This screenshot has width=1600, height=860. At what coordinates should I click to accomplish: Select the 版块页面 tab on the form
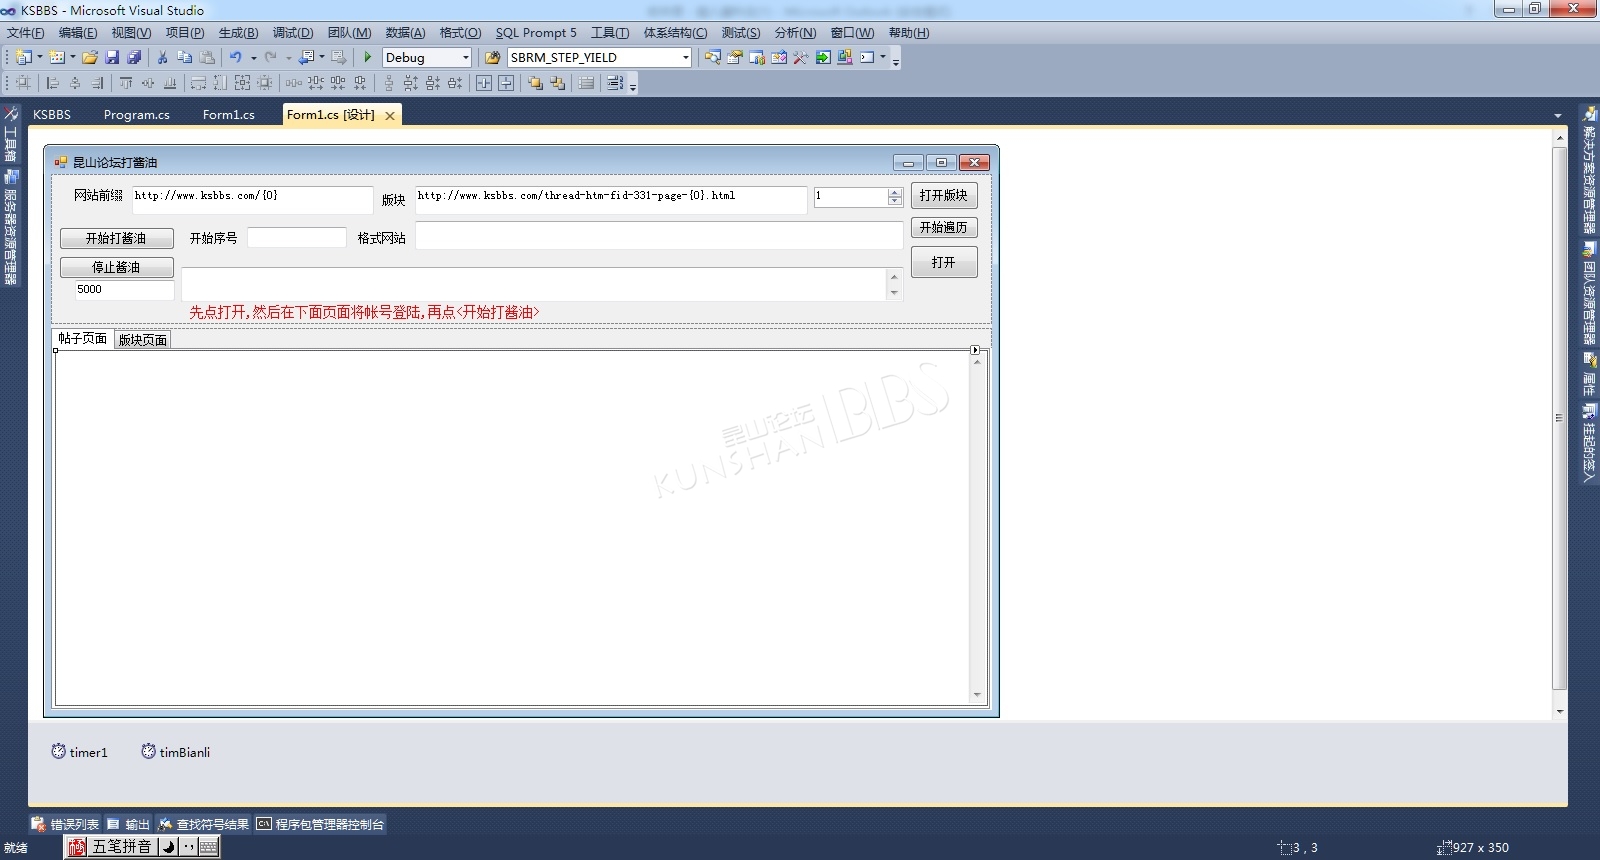click(x=143, y=340)
